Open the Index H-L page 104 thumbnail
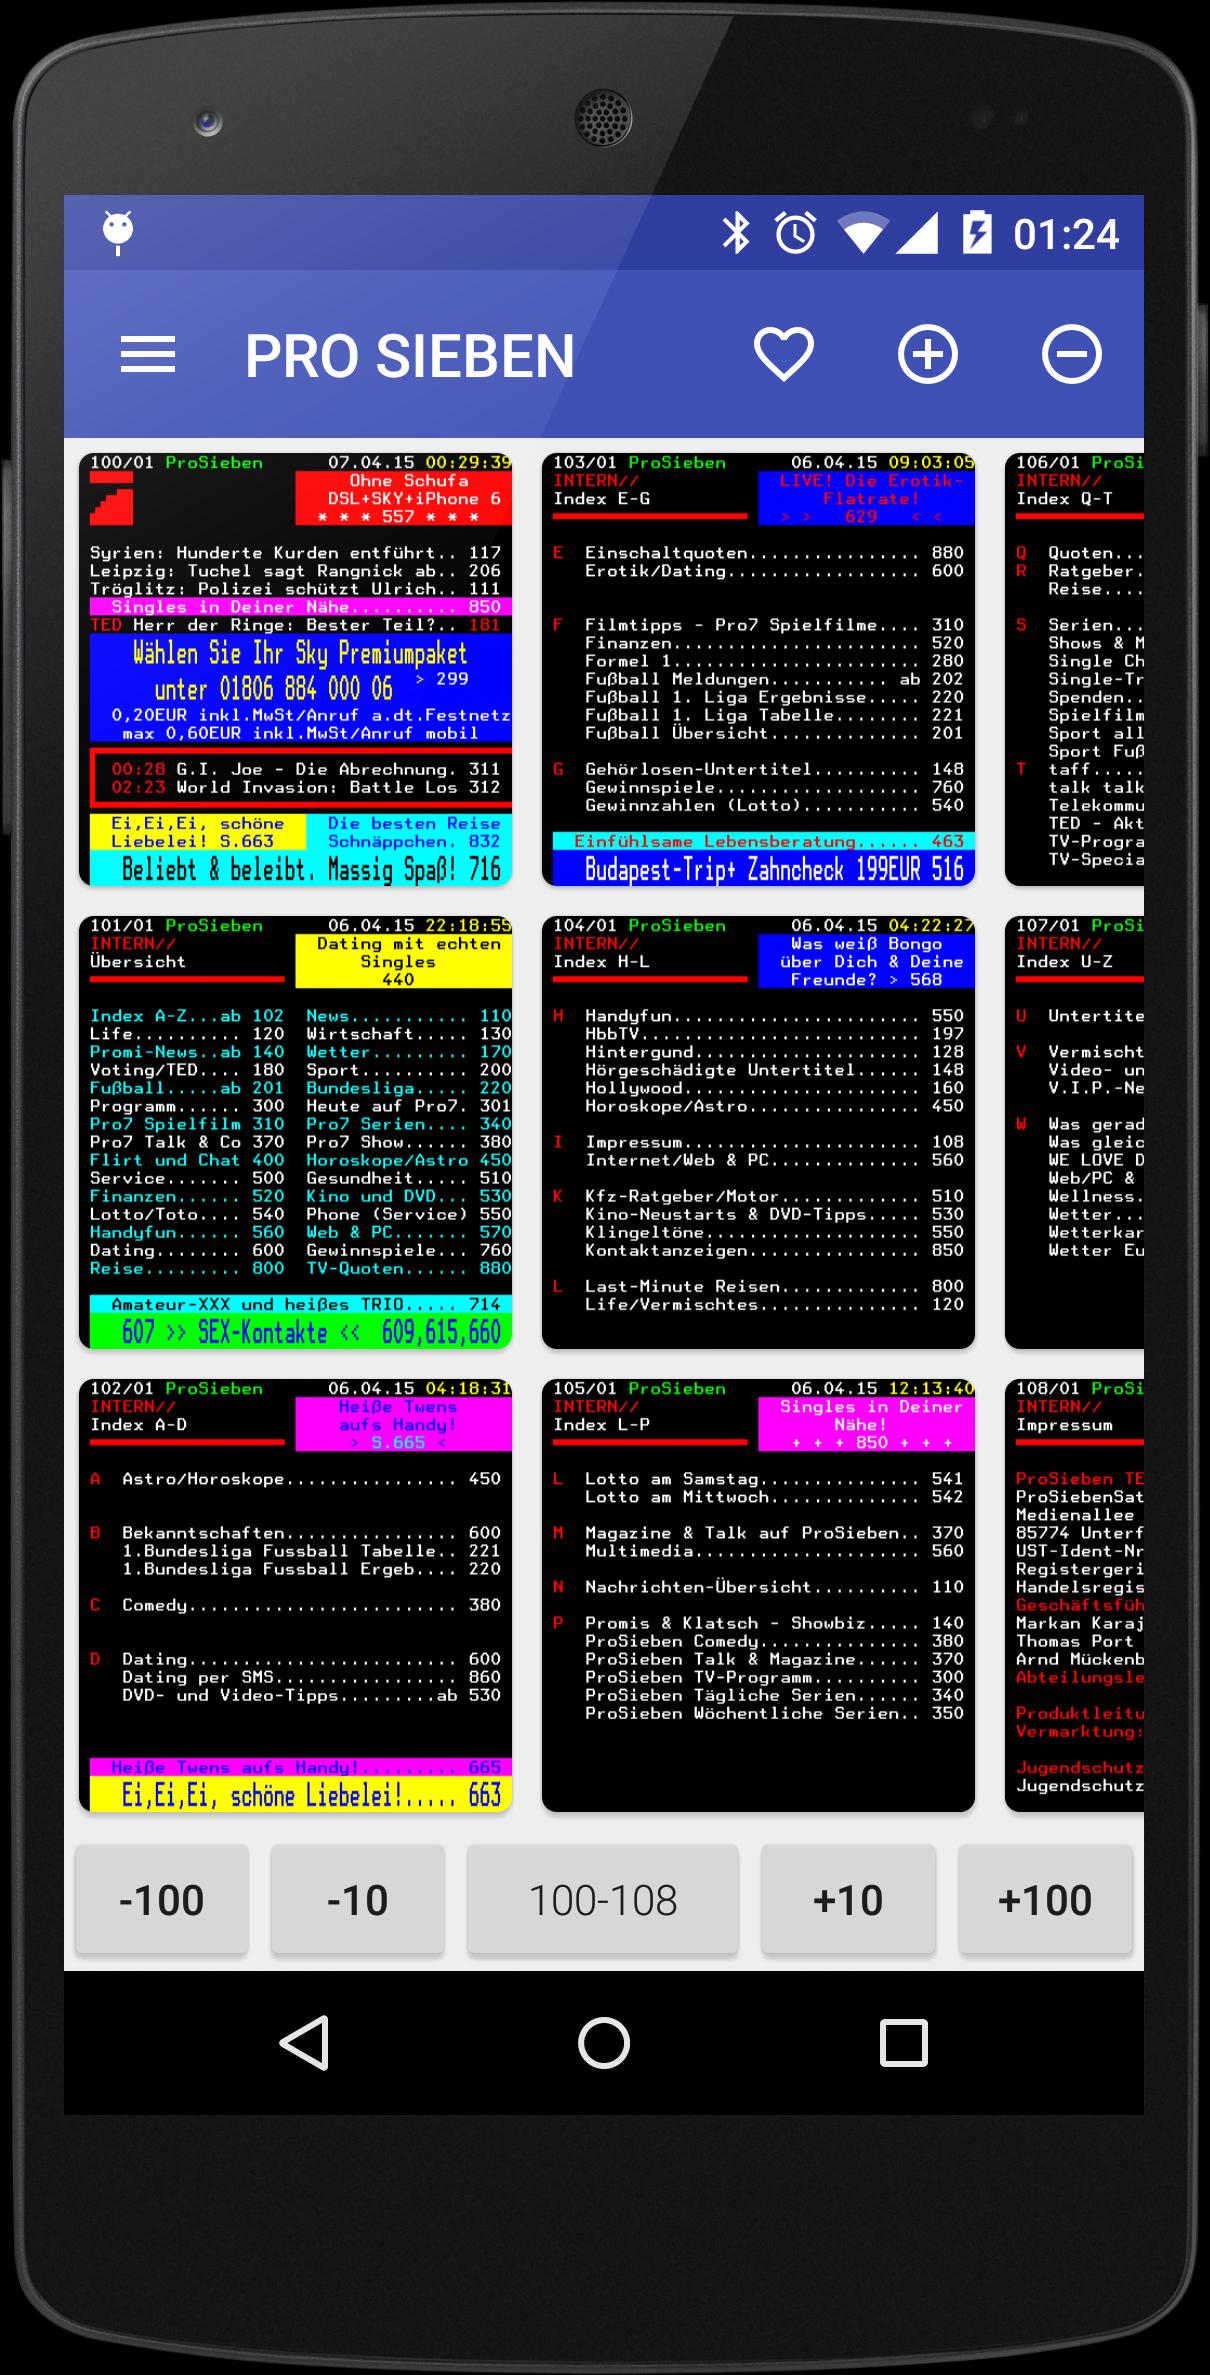The width and height of the screenshot is (1210, 2375). coord(758,1132)
